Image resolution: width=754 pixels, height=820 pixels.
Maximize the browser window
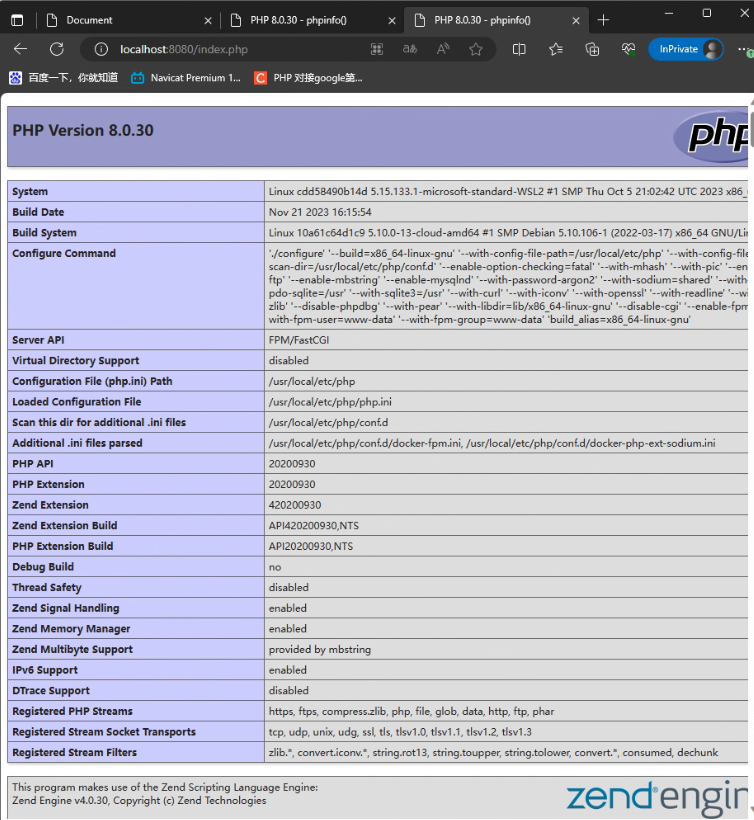point(707,13)
